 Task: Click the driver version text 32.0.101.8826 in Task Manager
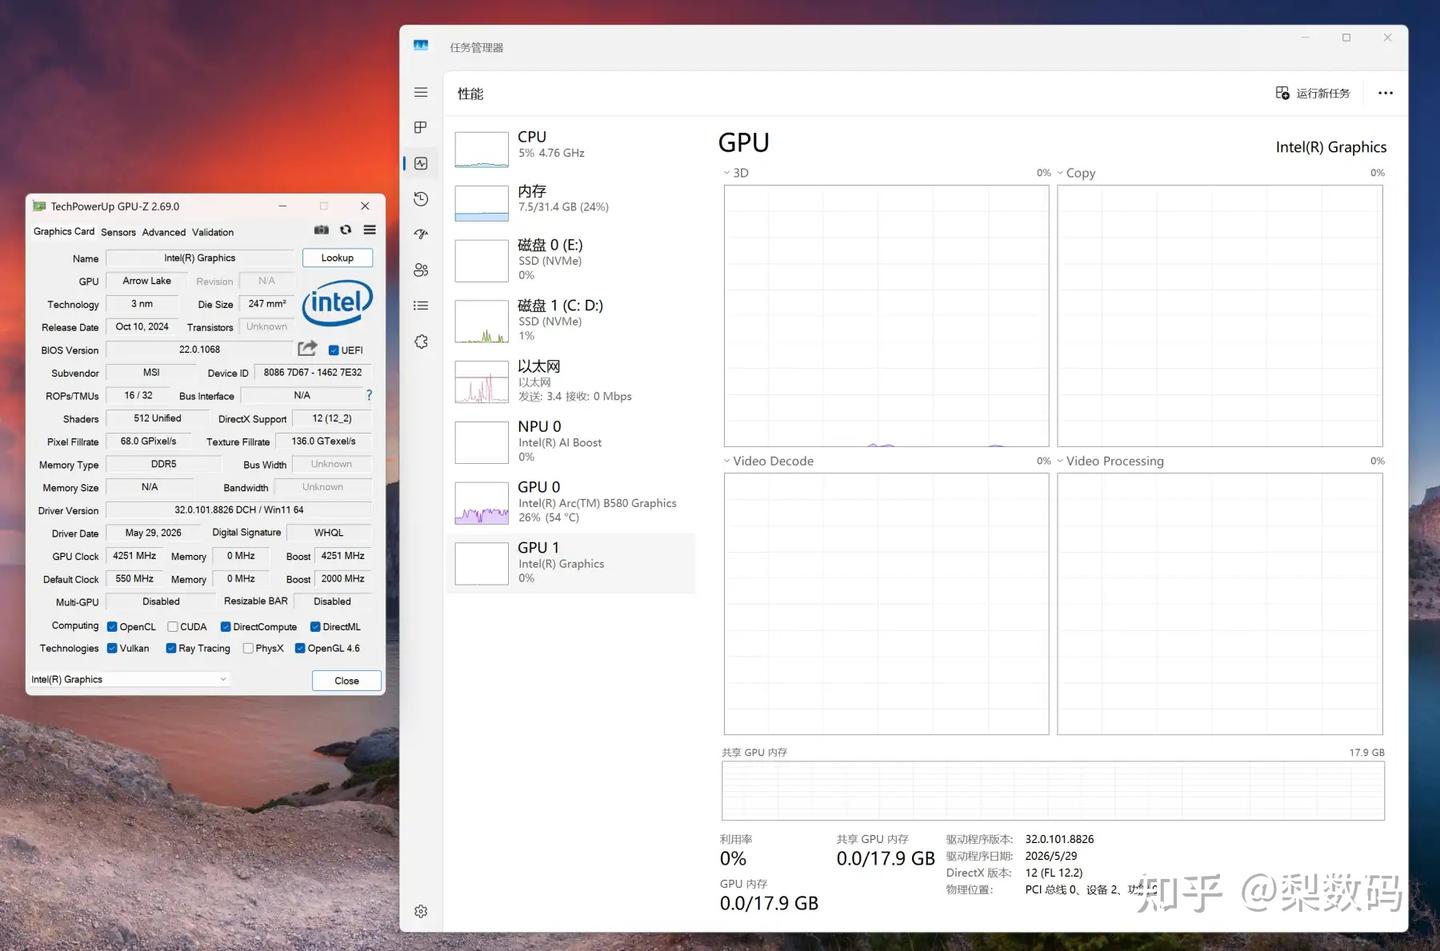pyautogui.click(x=1059, y=839)
